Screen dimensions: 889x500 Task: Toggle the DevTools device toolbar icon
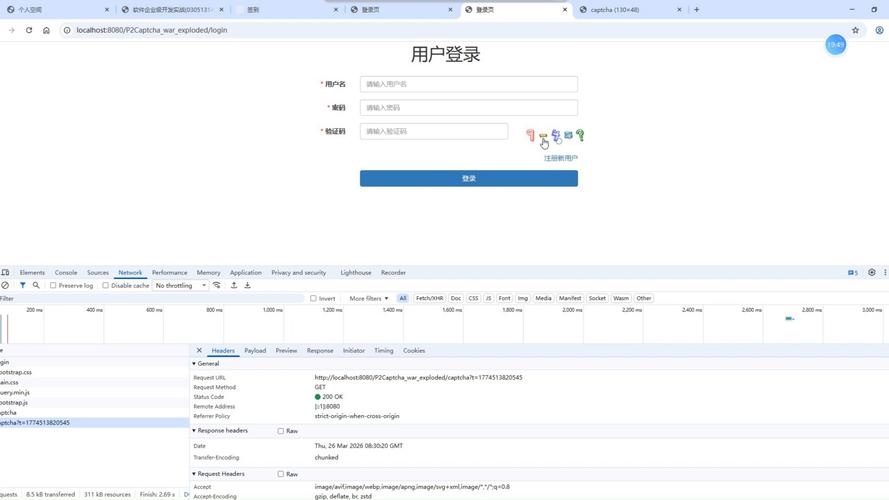[x=5, y=273]
